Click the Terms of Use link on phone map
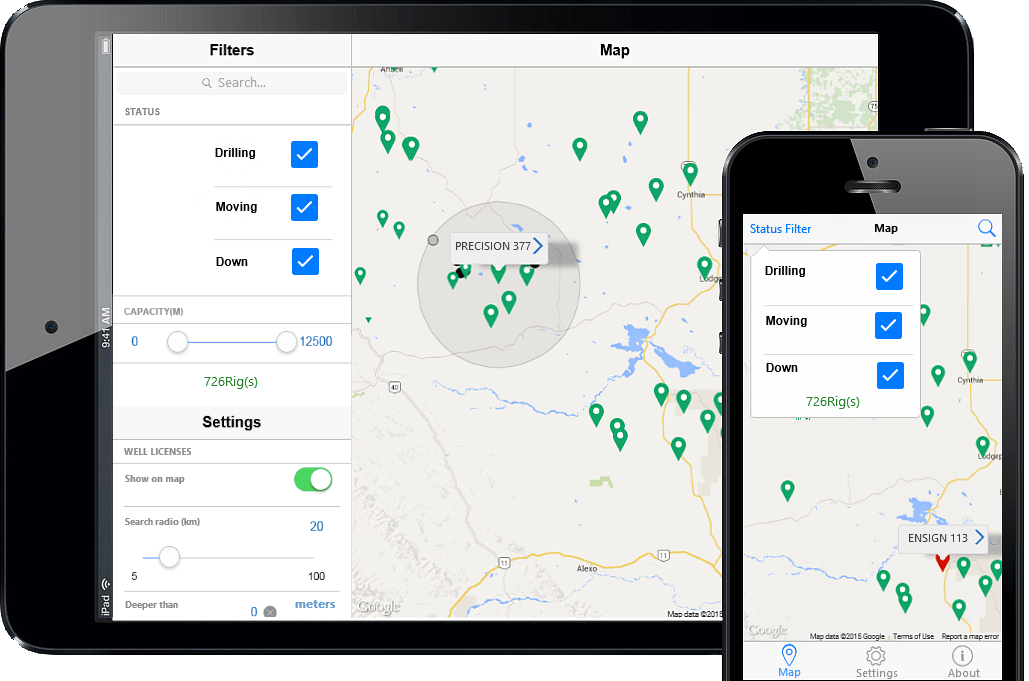 pyautogui.click(x=913, y=636)
